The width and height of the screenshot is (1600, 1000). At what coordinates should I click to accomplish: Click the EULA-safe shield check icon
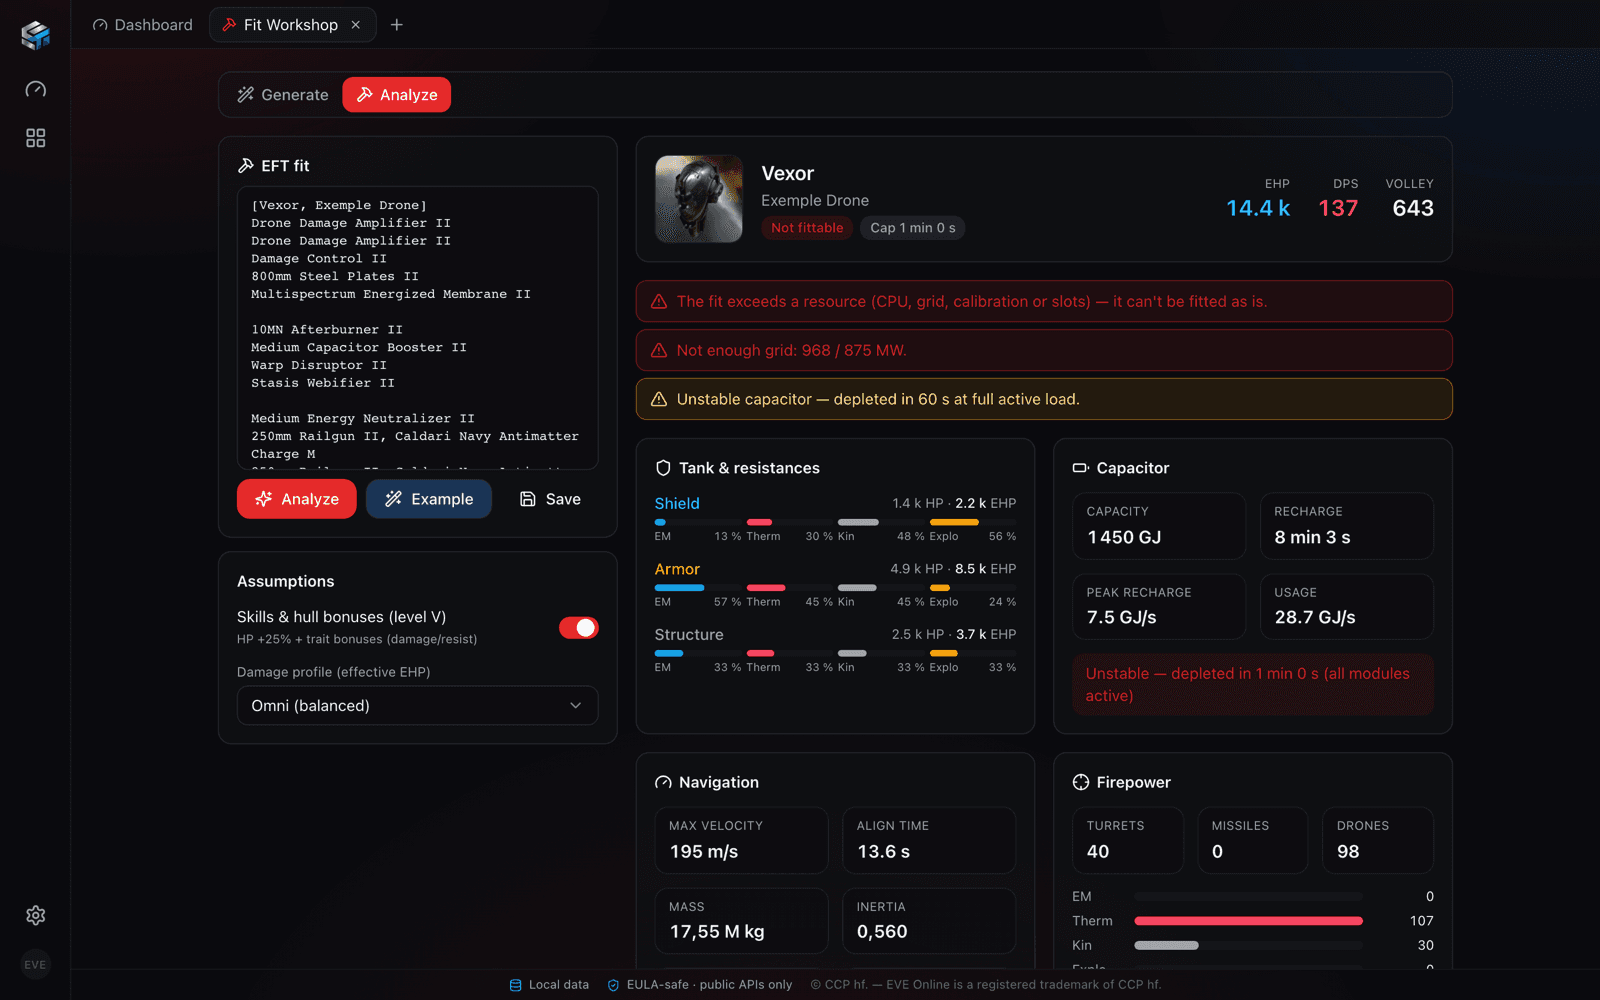tap(614, 985)
